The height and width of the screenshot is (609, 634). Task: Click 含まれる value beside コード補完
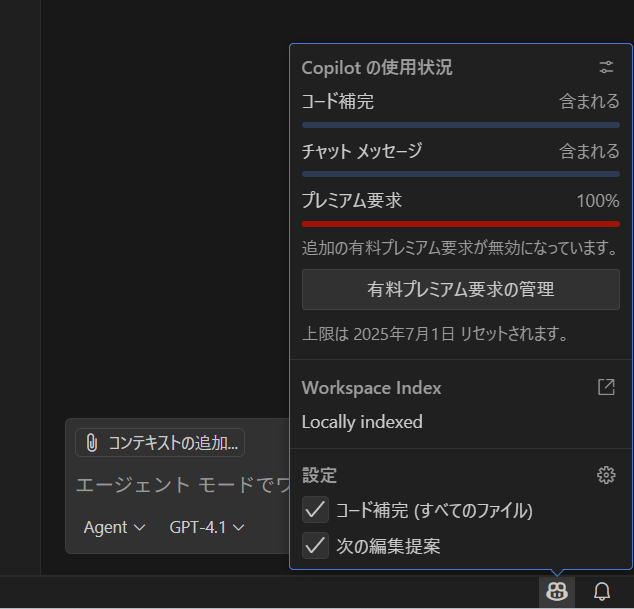pos(589,101)
